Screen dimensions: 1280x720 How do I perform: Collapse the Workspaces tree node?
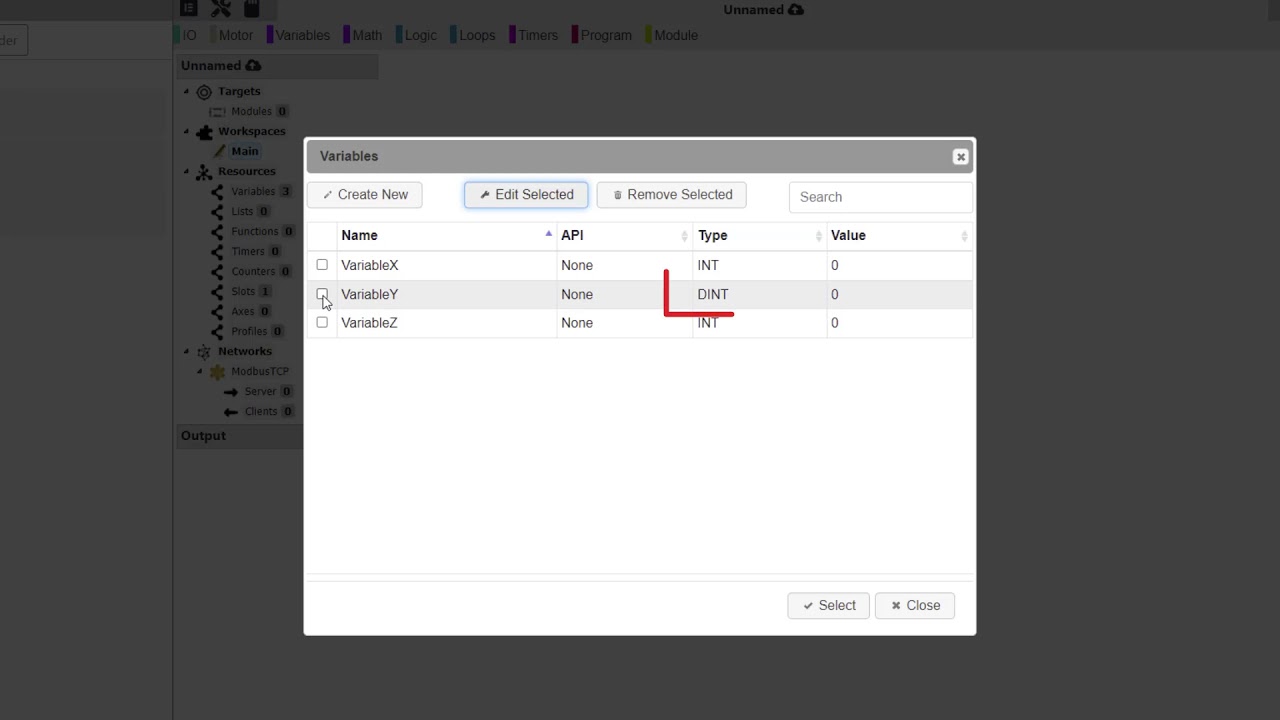[186, 132]
